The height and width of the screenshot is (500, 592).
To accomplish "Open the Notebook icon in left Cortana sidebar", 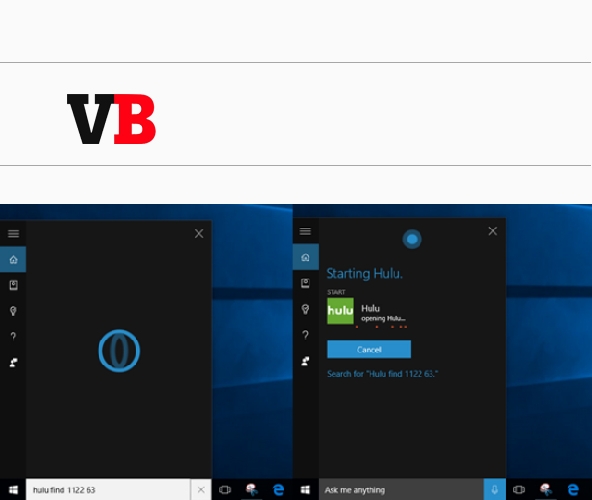I will point(13,285).
